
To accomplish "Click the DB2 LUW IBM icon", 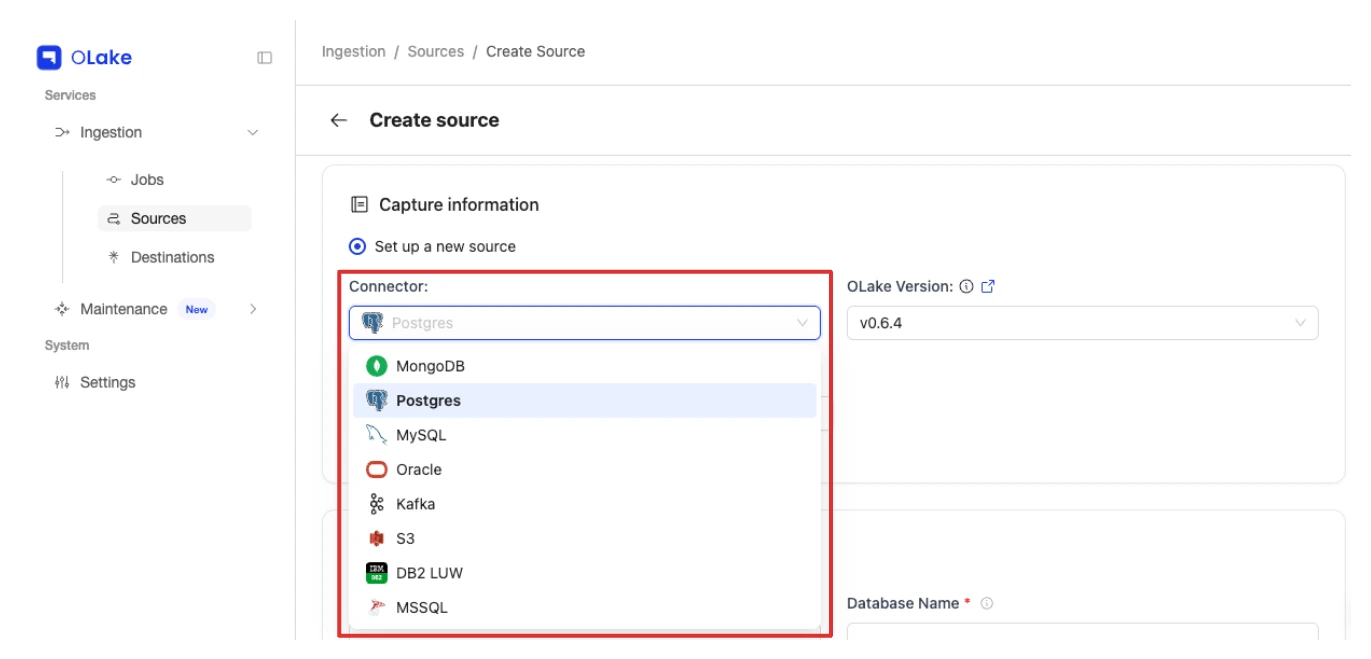I will [x=377, y=573].
